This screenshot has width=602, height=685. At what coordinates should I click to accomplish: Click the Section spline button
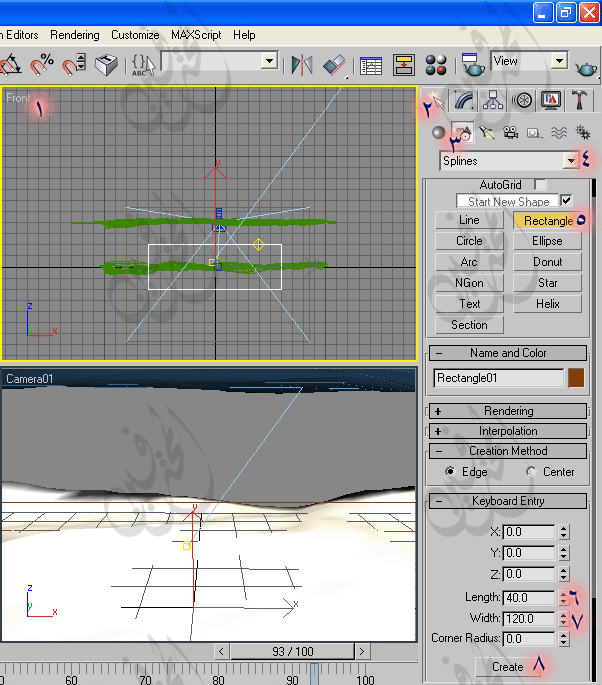tap(469, 325)
